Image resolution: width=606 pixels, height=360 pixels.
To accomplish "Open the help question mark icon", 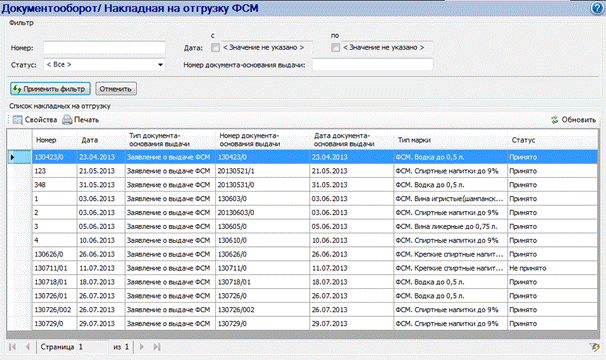I will click(597, 8).
